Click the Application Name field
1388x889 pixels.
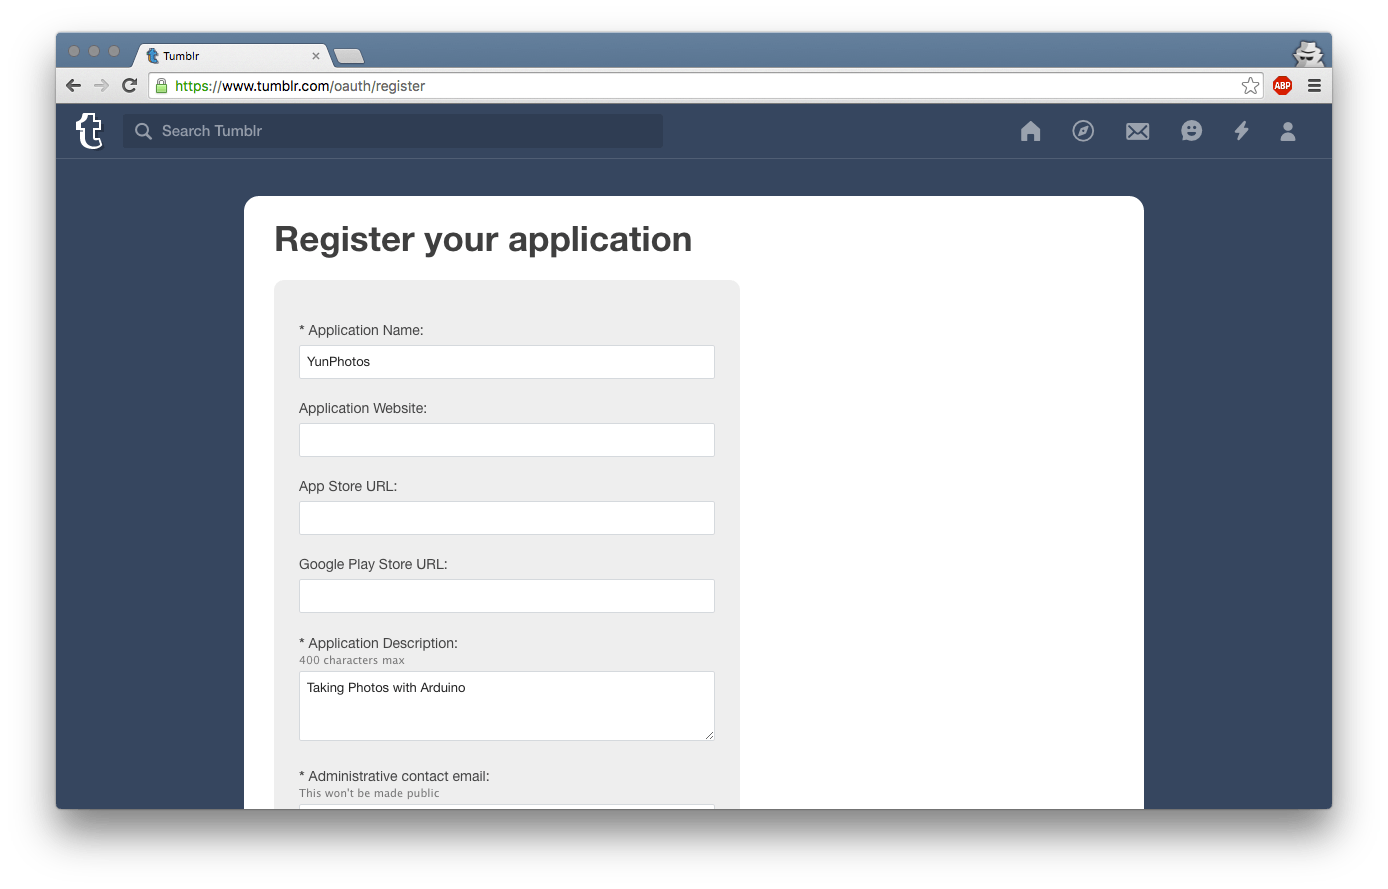[507, 362]
